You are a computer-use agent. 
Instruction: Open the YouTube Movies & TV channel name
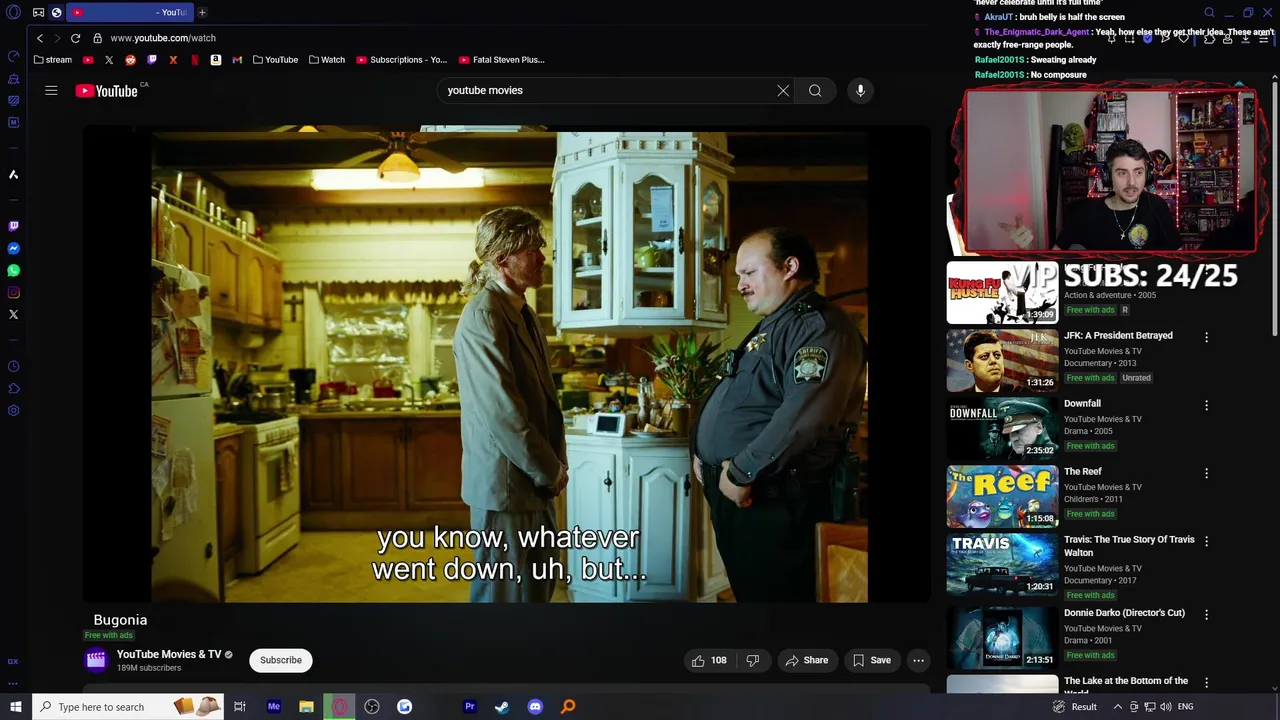click(x=169, y=654)
